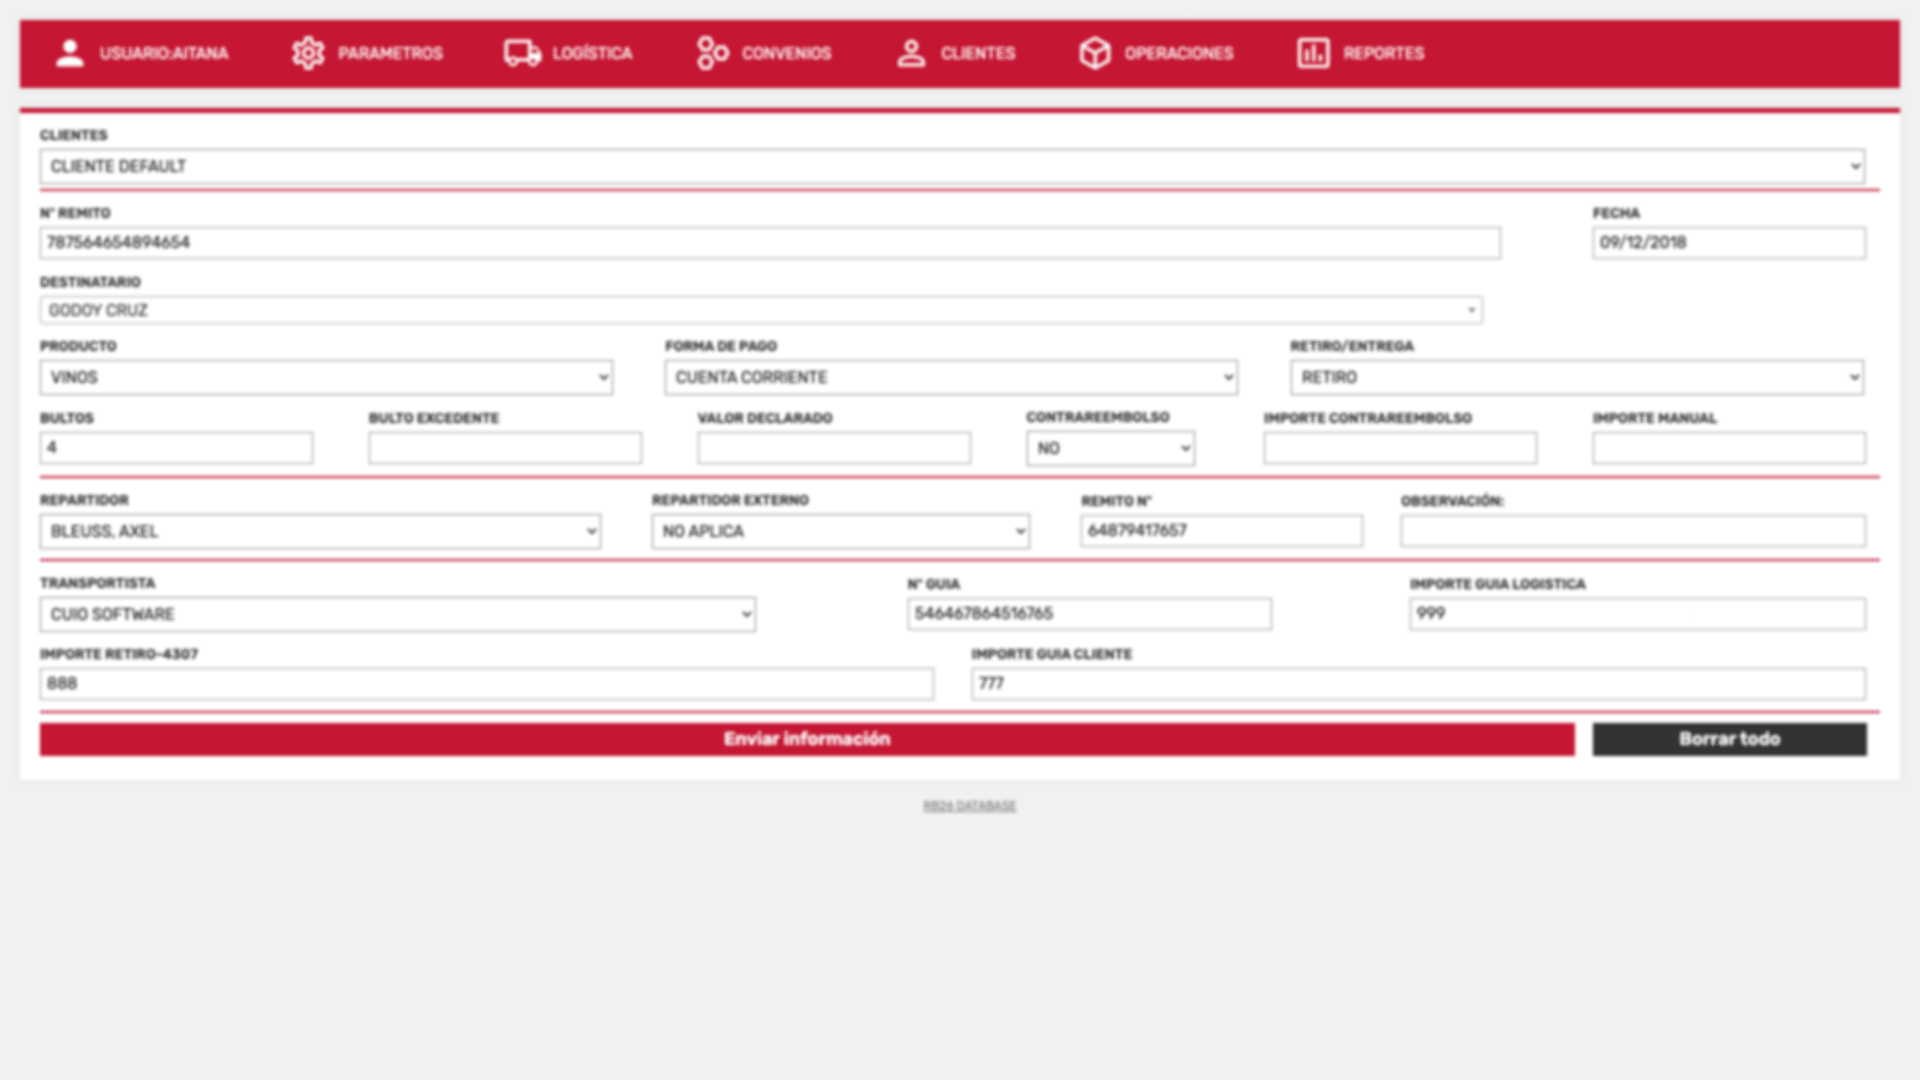Click the Importe Retiro field showing 888
Screen dimensions: 1920x1080
487,684
